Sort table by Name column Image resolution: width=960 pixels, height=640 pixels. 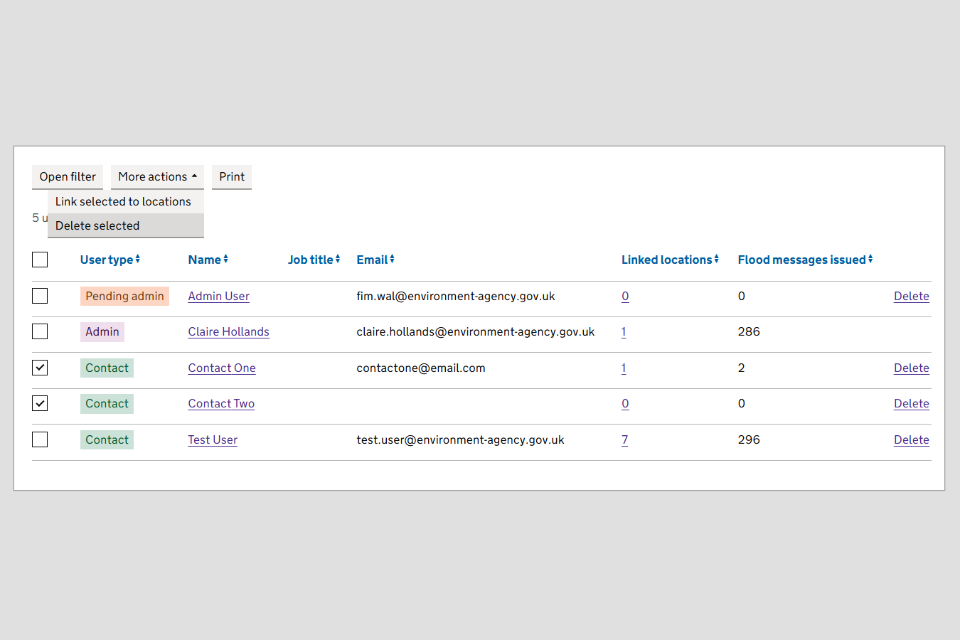click(x=208, y=260)
